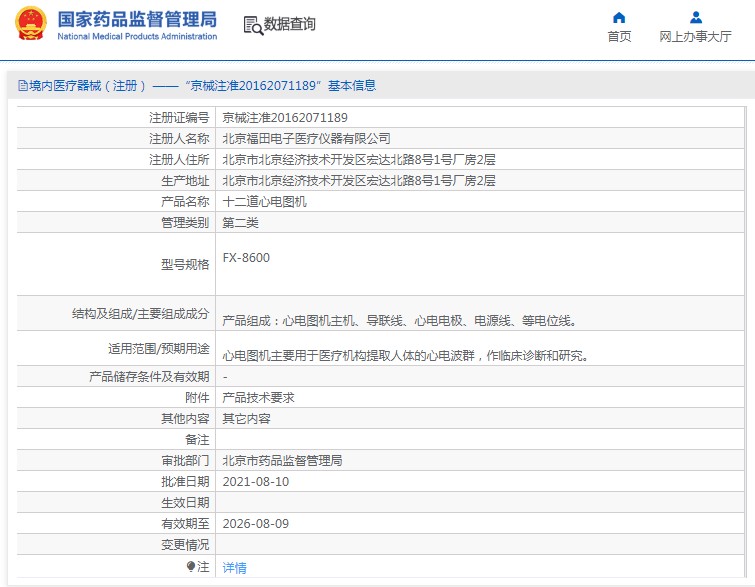Click National Medical Products Administration text

point(137,36)
